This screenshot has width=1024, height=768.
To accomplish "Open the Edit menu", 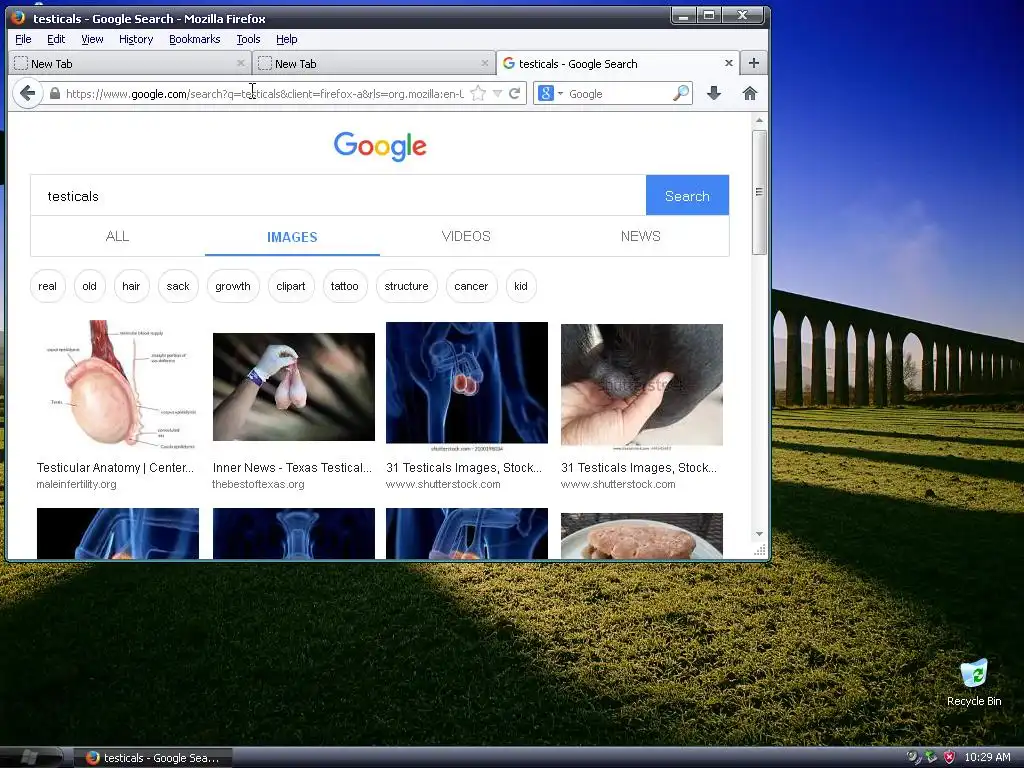I will pyautogui.click(x=56, y=39).
